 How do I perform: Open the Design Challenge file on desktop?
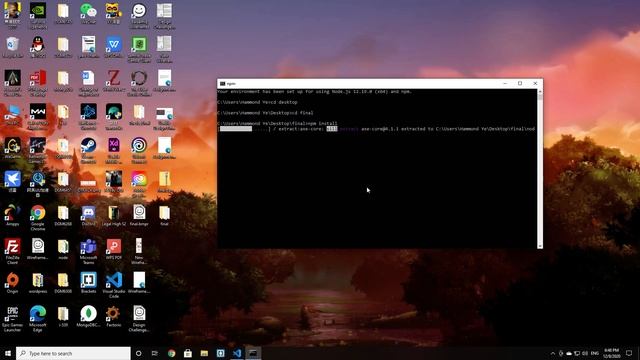(139, 318)
